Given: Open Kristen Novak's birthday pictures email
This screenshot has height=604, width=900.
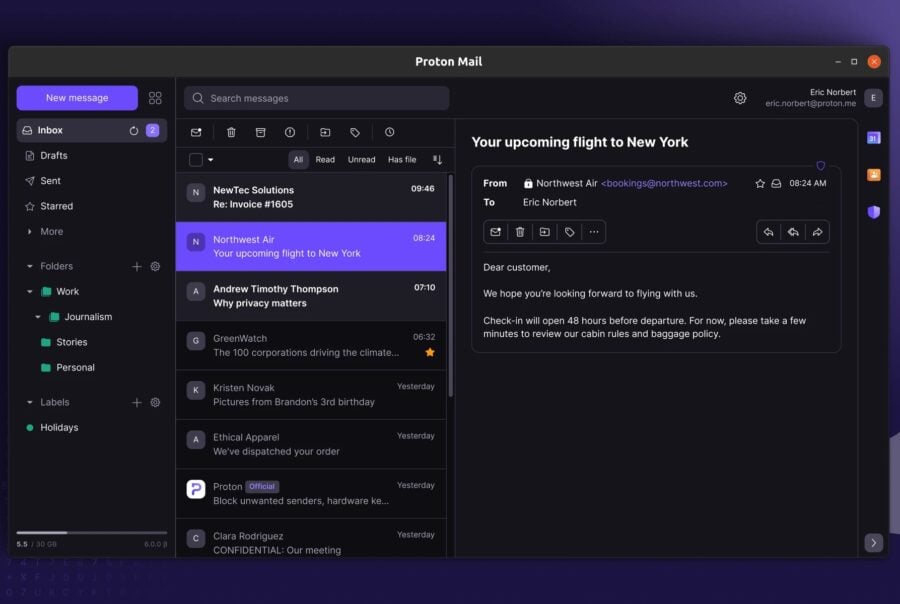Looking at the screenshot, I should (311, 395).
